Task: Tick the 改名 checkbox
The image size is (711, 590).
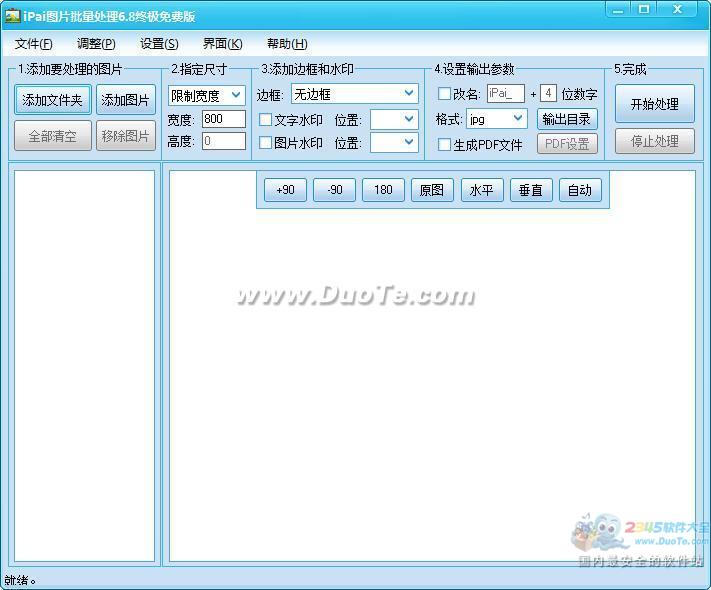Action: click(x=444, y=94)
